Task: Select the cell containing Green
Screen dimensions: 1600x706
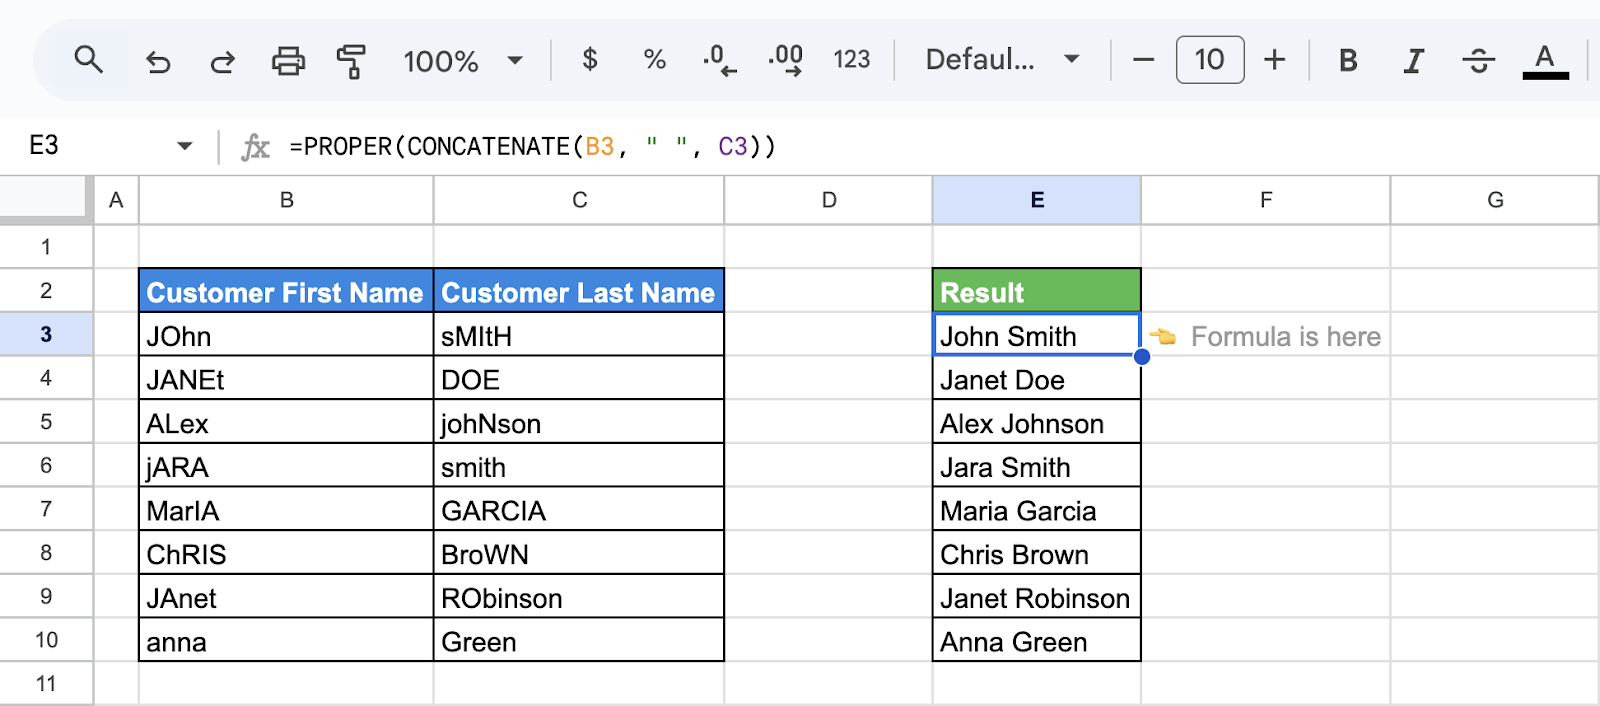Action: click(x=579, y=641)
